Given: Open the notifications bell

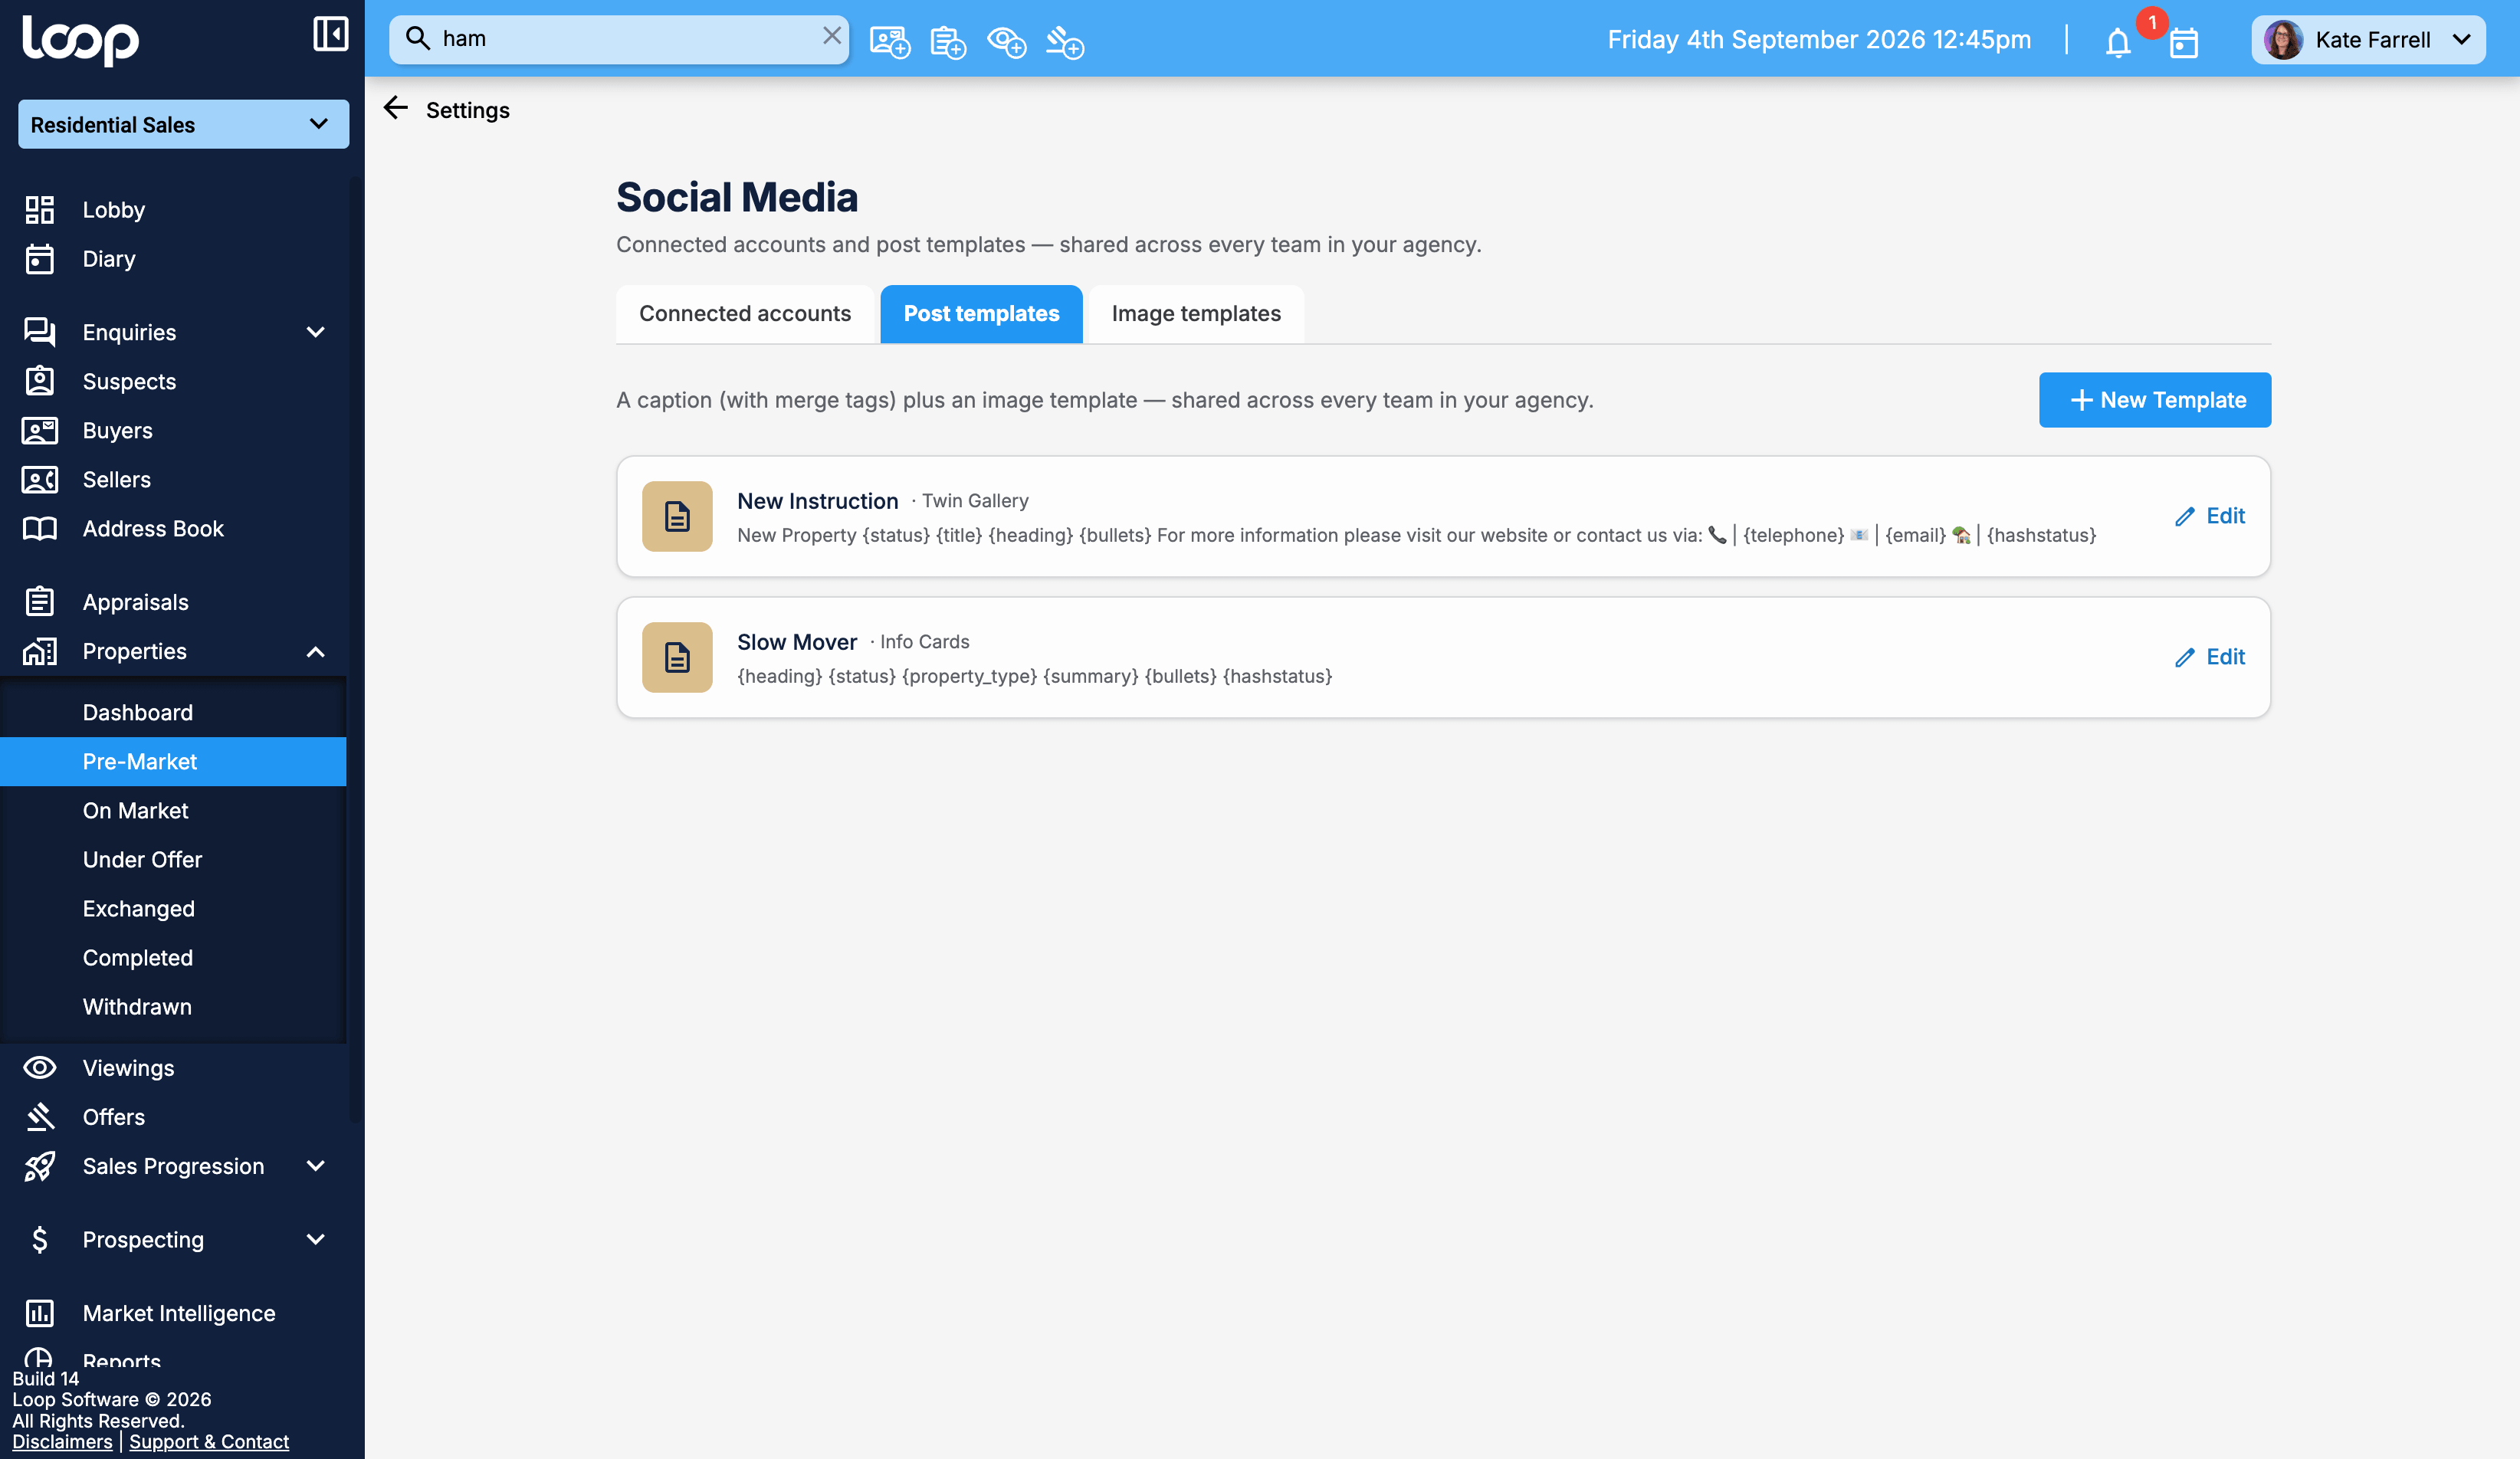Looking at the screenshot, I should 2117,42.
